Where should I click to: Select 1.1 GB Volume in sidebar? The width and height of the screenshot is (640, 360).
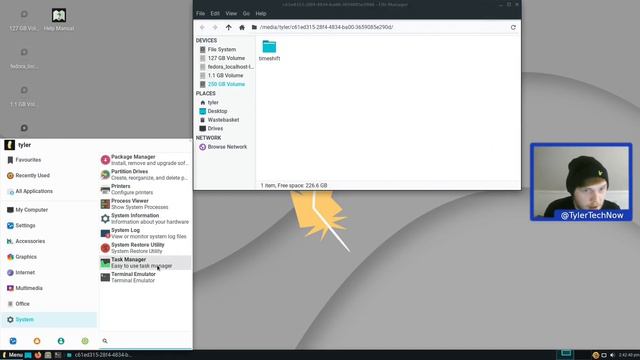pyautogui.click(x=224, y=76)
